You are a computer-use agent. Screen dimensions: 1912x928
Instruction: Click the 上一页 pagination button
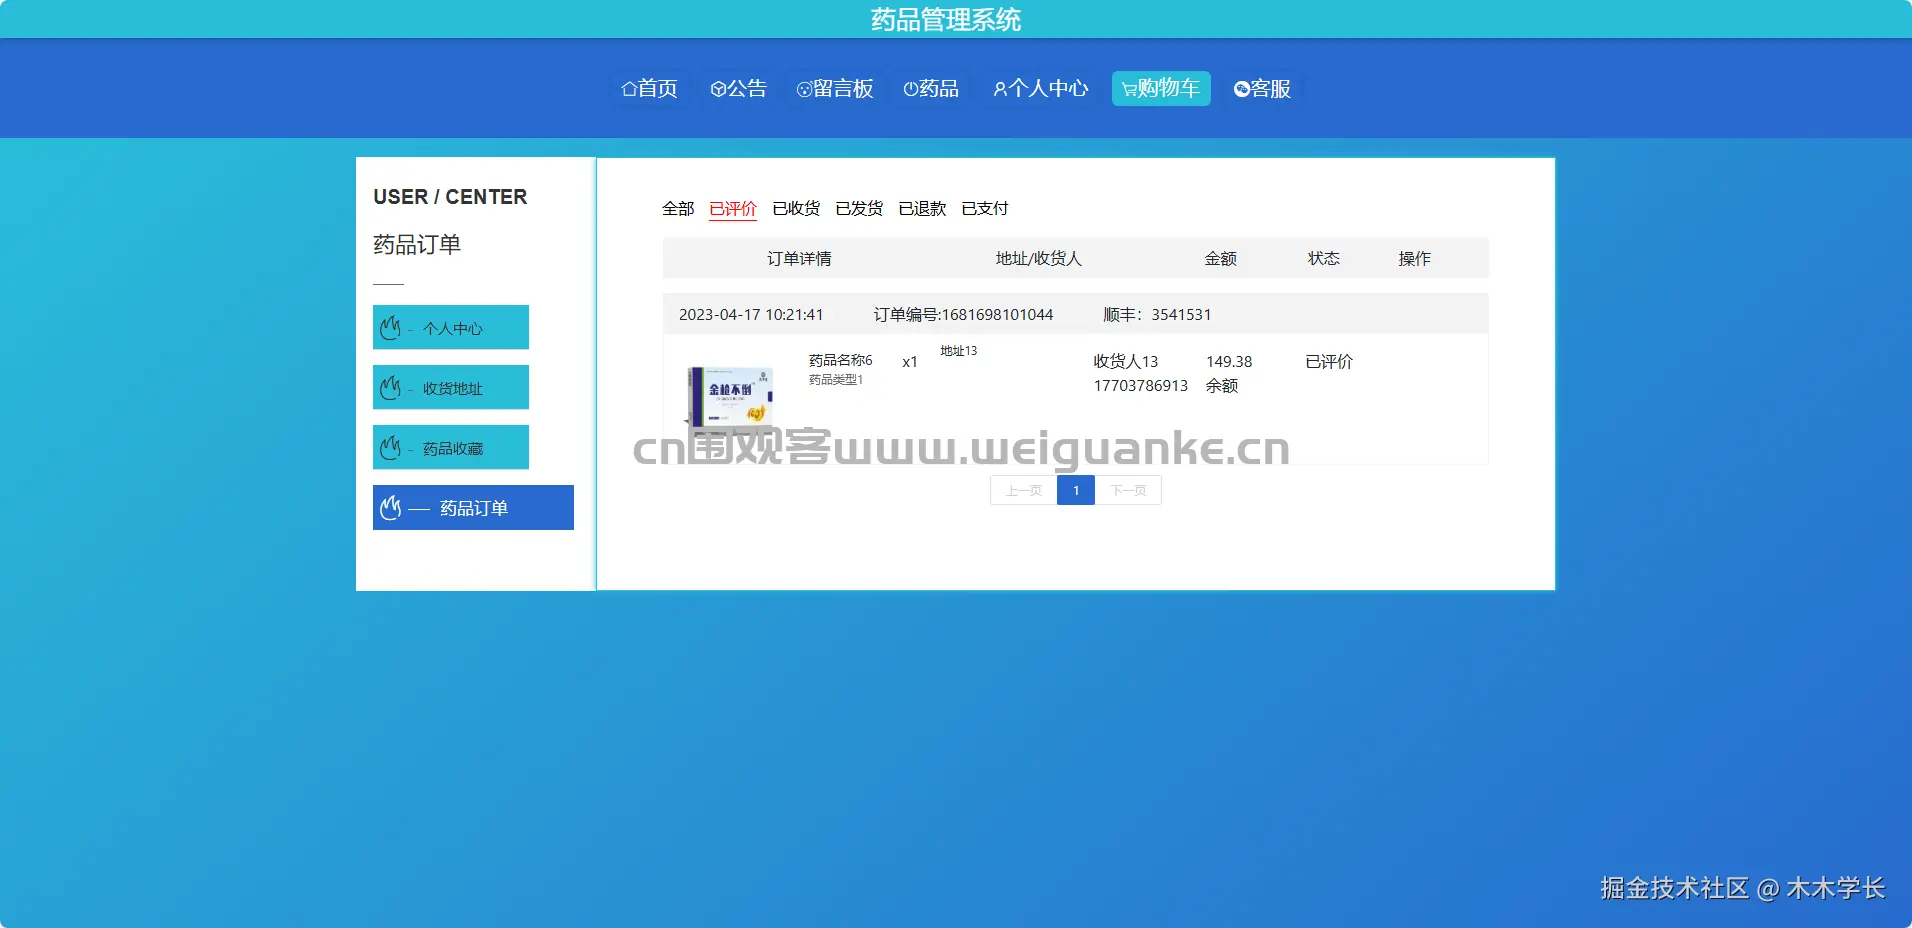coord(1023,490)
